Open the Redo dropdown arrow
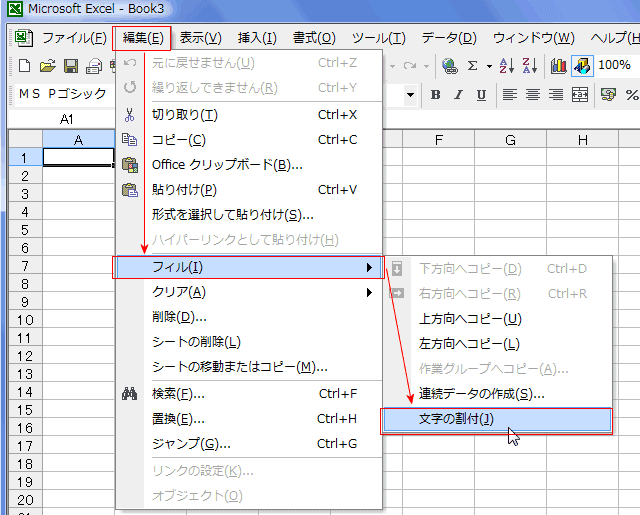Viewport: 640px width, 515px height. [426, 66]
